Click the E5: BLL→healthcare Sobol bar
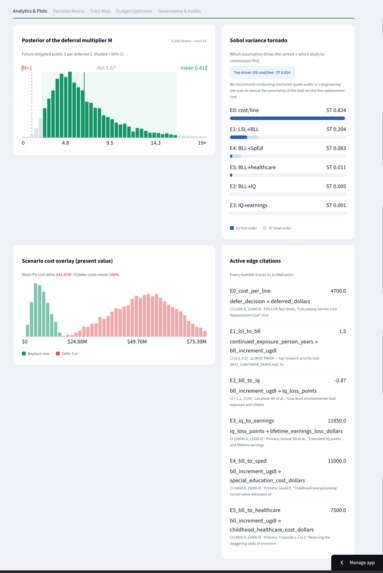Viewport: 383px width, 573px height. (x=288, y=175)
